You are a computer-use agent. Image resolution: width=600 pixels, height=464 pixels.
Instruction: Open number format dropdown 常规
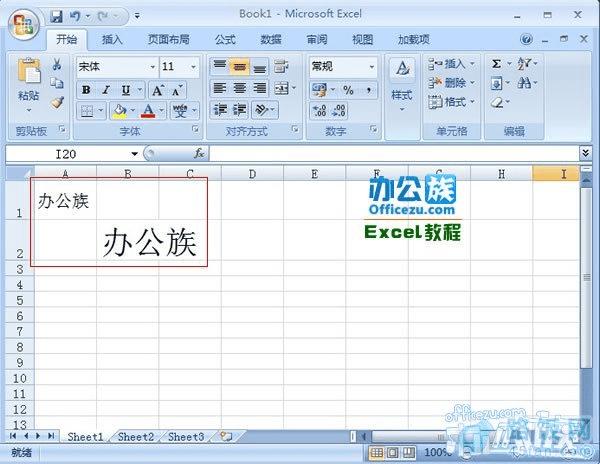[x=372, y=67]
